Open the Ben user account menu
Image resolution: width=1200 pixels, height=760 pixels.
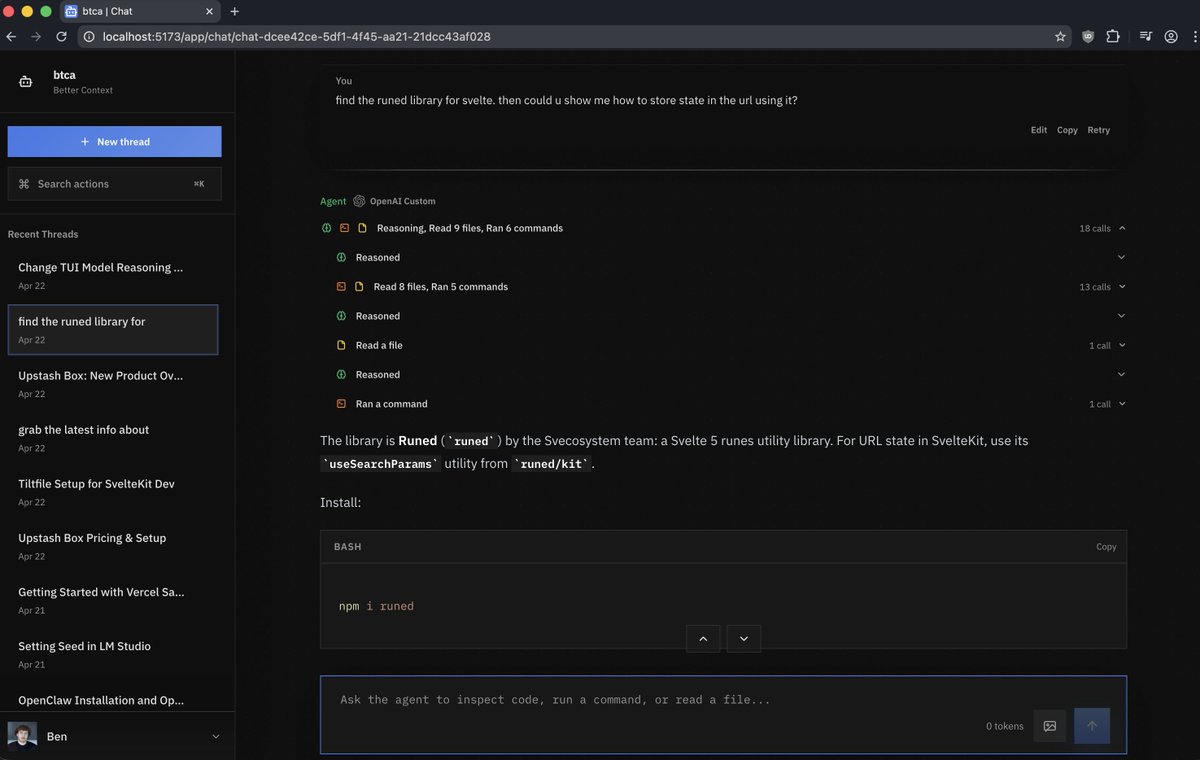coord(115,736)
